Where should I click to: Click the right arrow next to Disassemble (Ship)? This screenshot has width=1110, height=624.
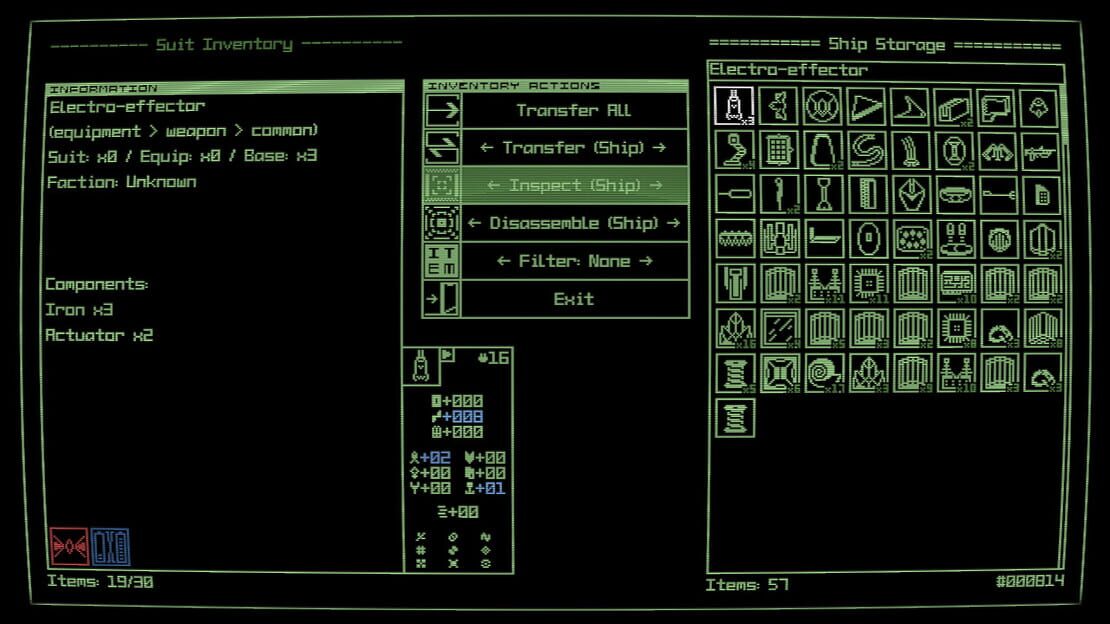[x=673, y=223]
